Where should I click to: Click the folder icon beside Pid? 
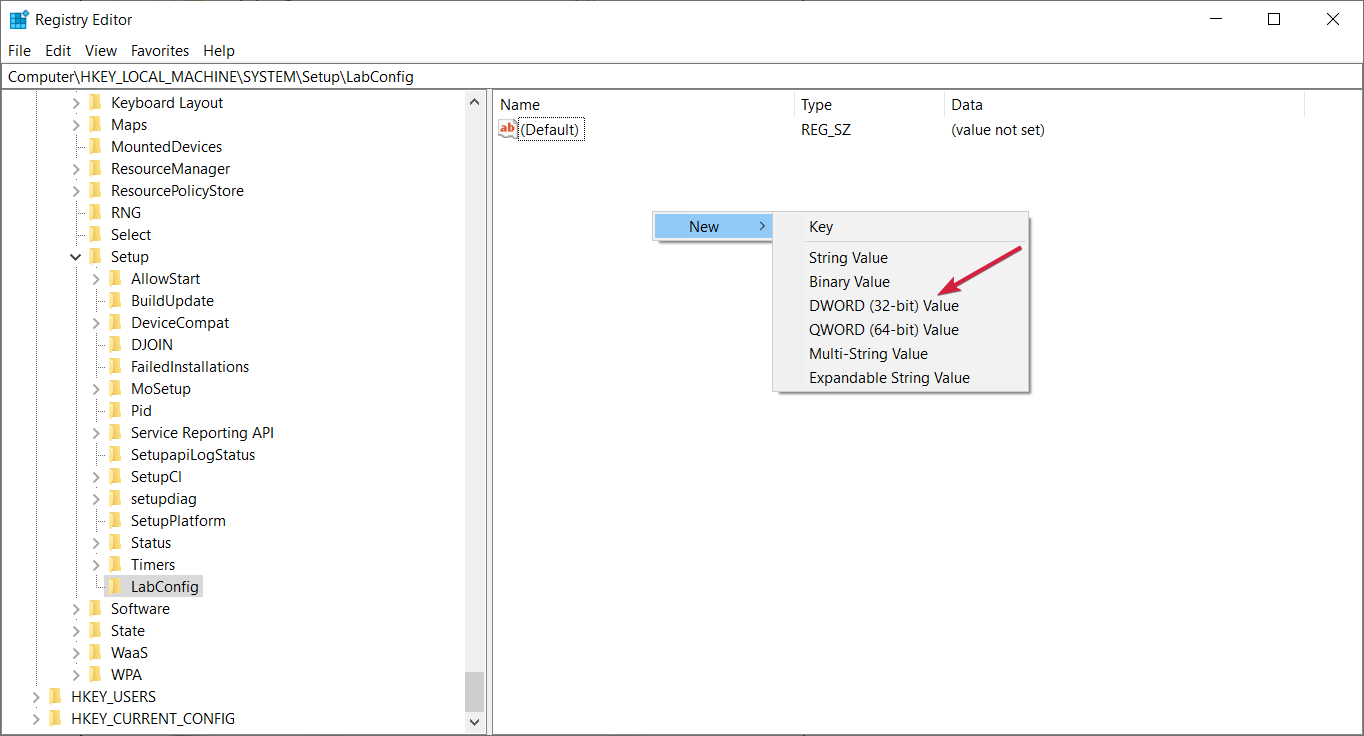[x=115, y=410]
